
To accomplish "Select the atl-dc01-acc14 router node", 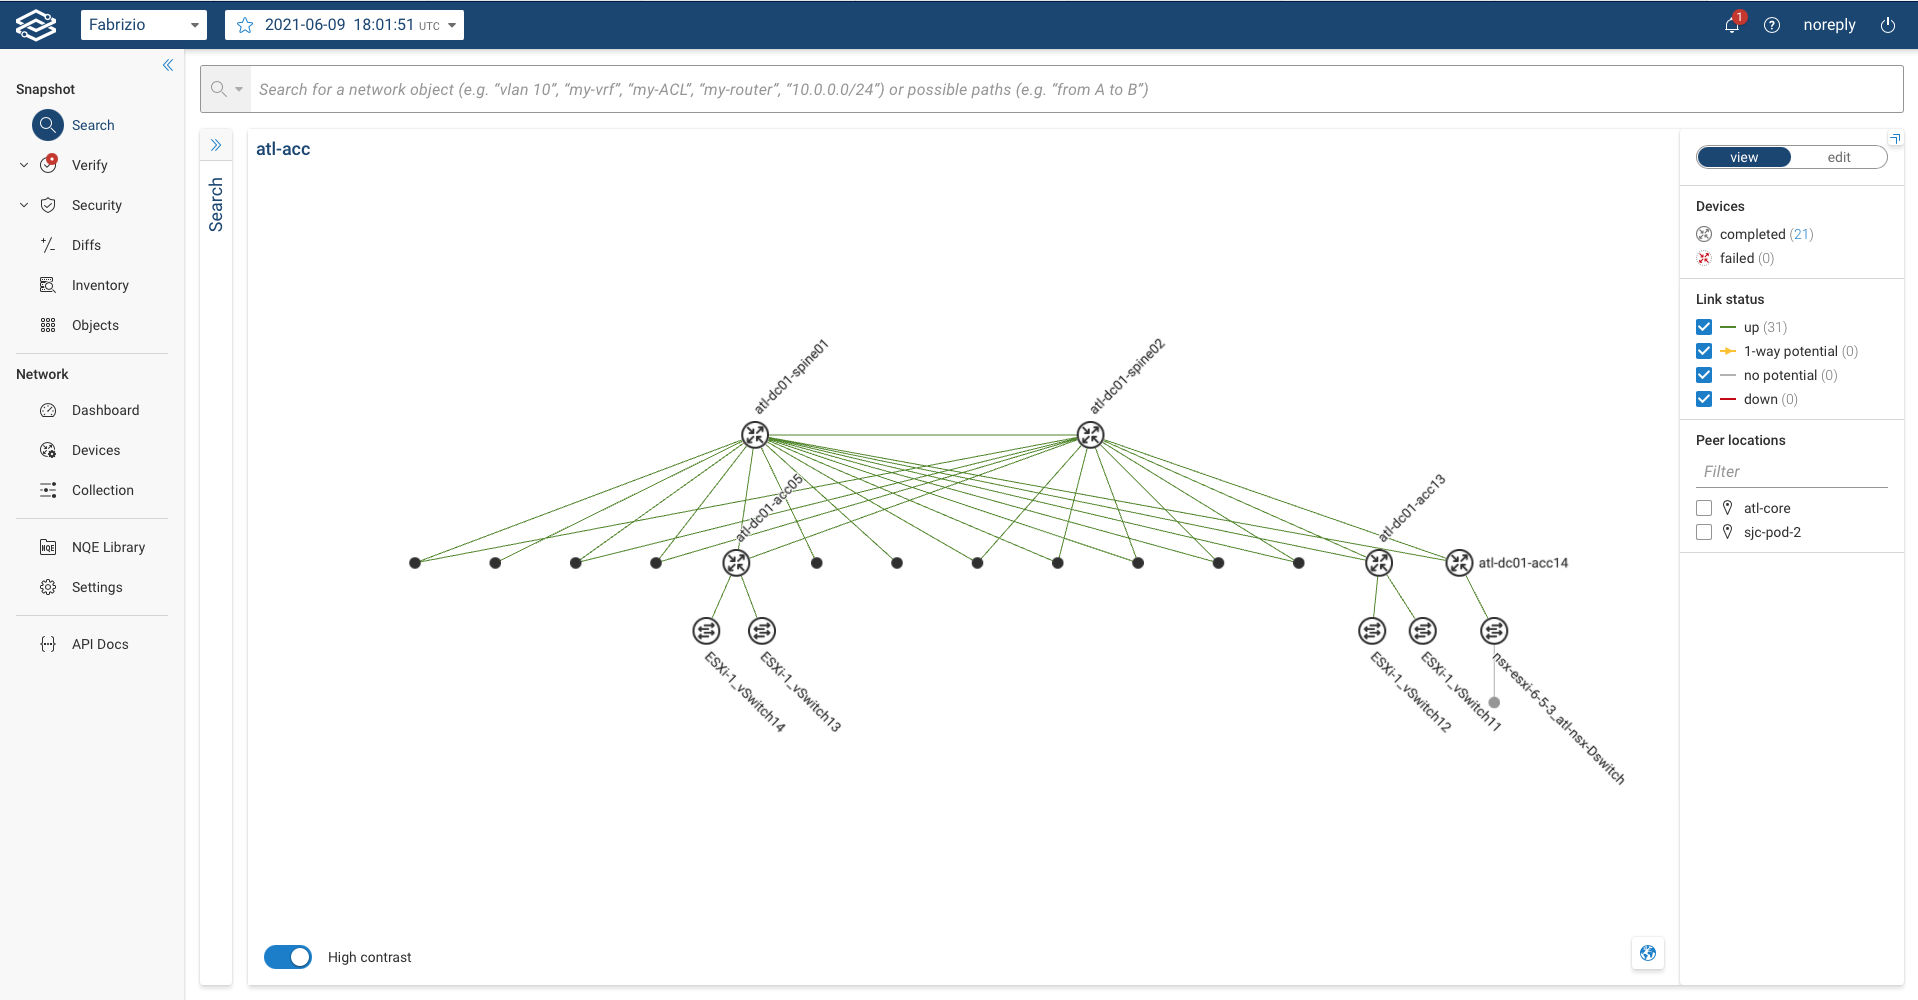I will [1459, 563].
